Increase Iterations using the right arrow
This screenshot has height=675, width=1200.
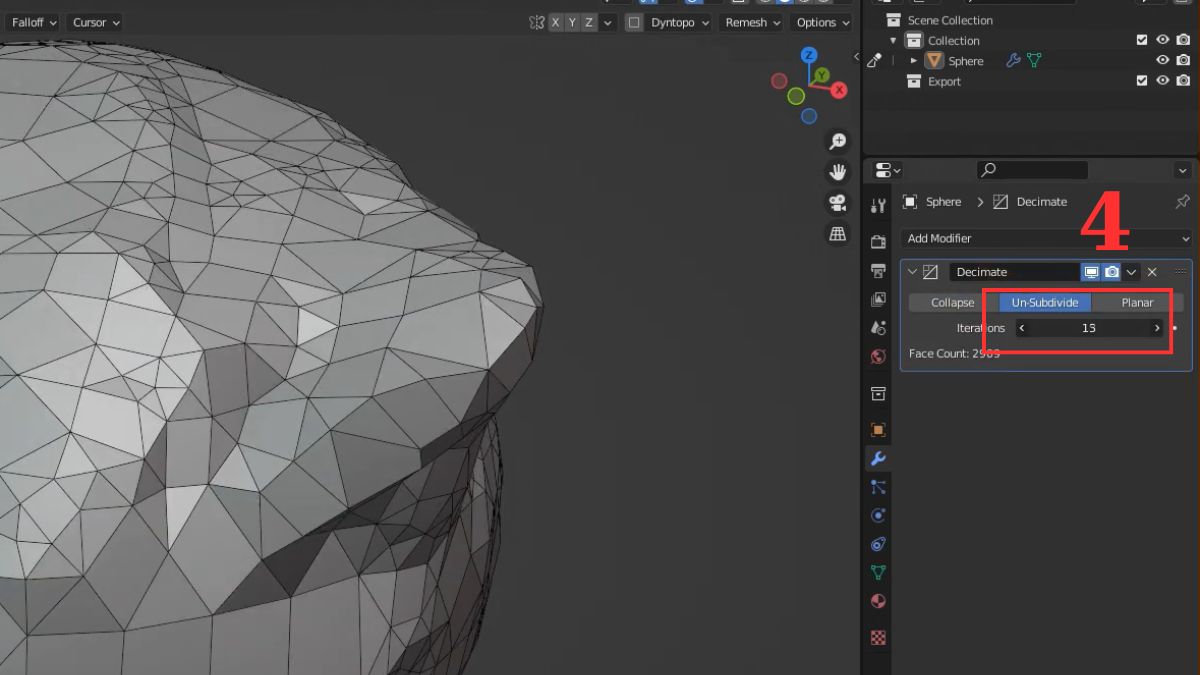(1157, 328)
